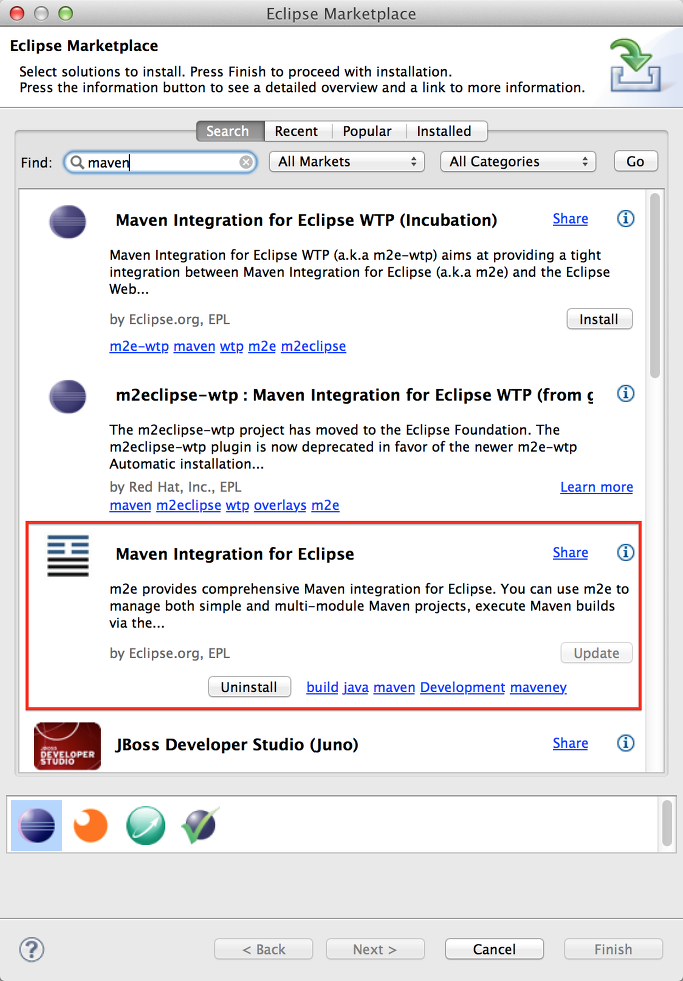Open Learn more link for m2eclipse-wtp
Image resolution: width=683 pixels, height=981 pixels.
point(597,487)
